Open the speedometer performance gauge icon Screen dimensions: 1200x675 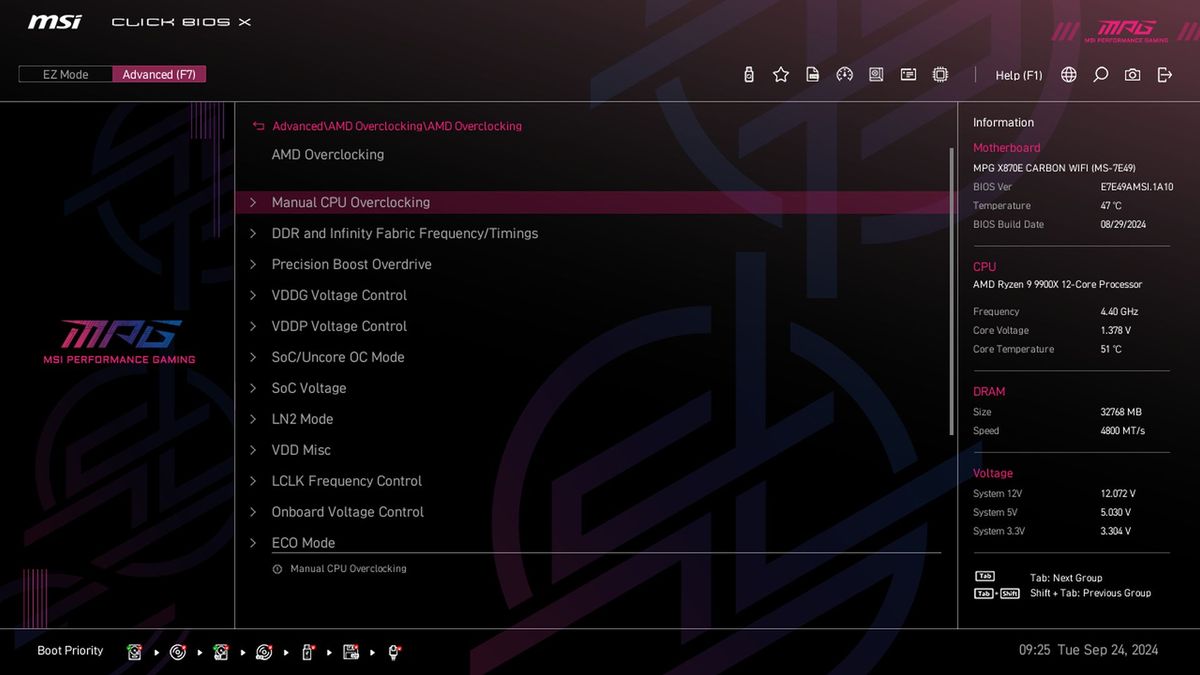pos(845,75)
